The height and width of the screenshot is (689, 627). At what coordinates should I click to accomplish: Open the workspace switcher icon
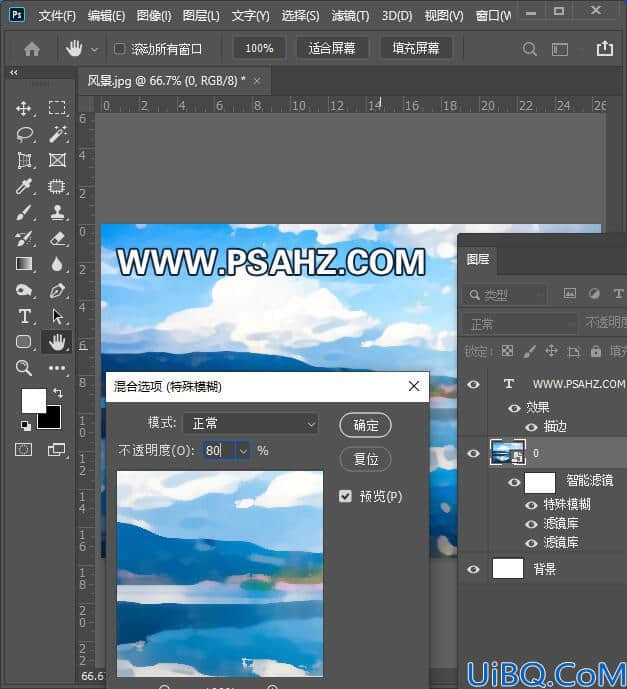click(560, 49)
